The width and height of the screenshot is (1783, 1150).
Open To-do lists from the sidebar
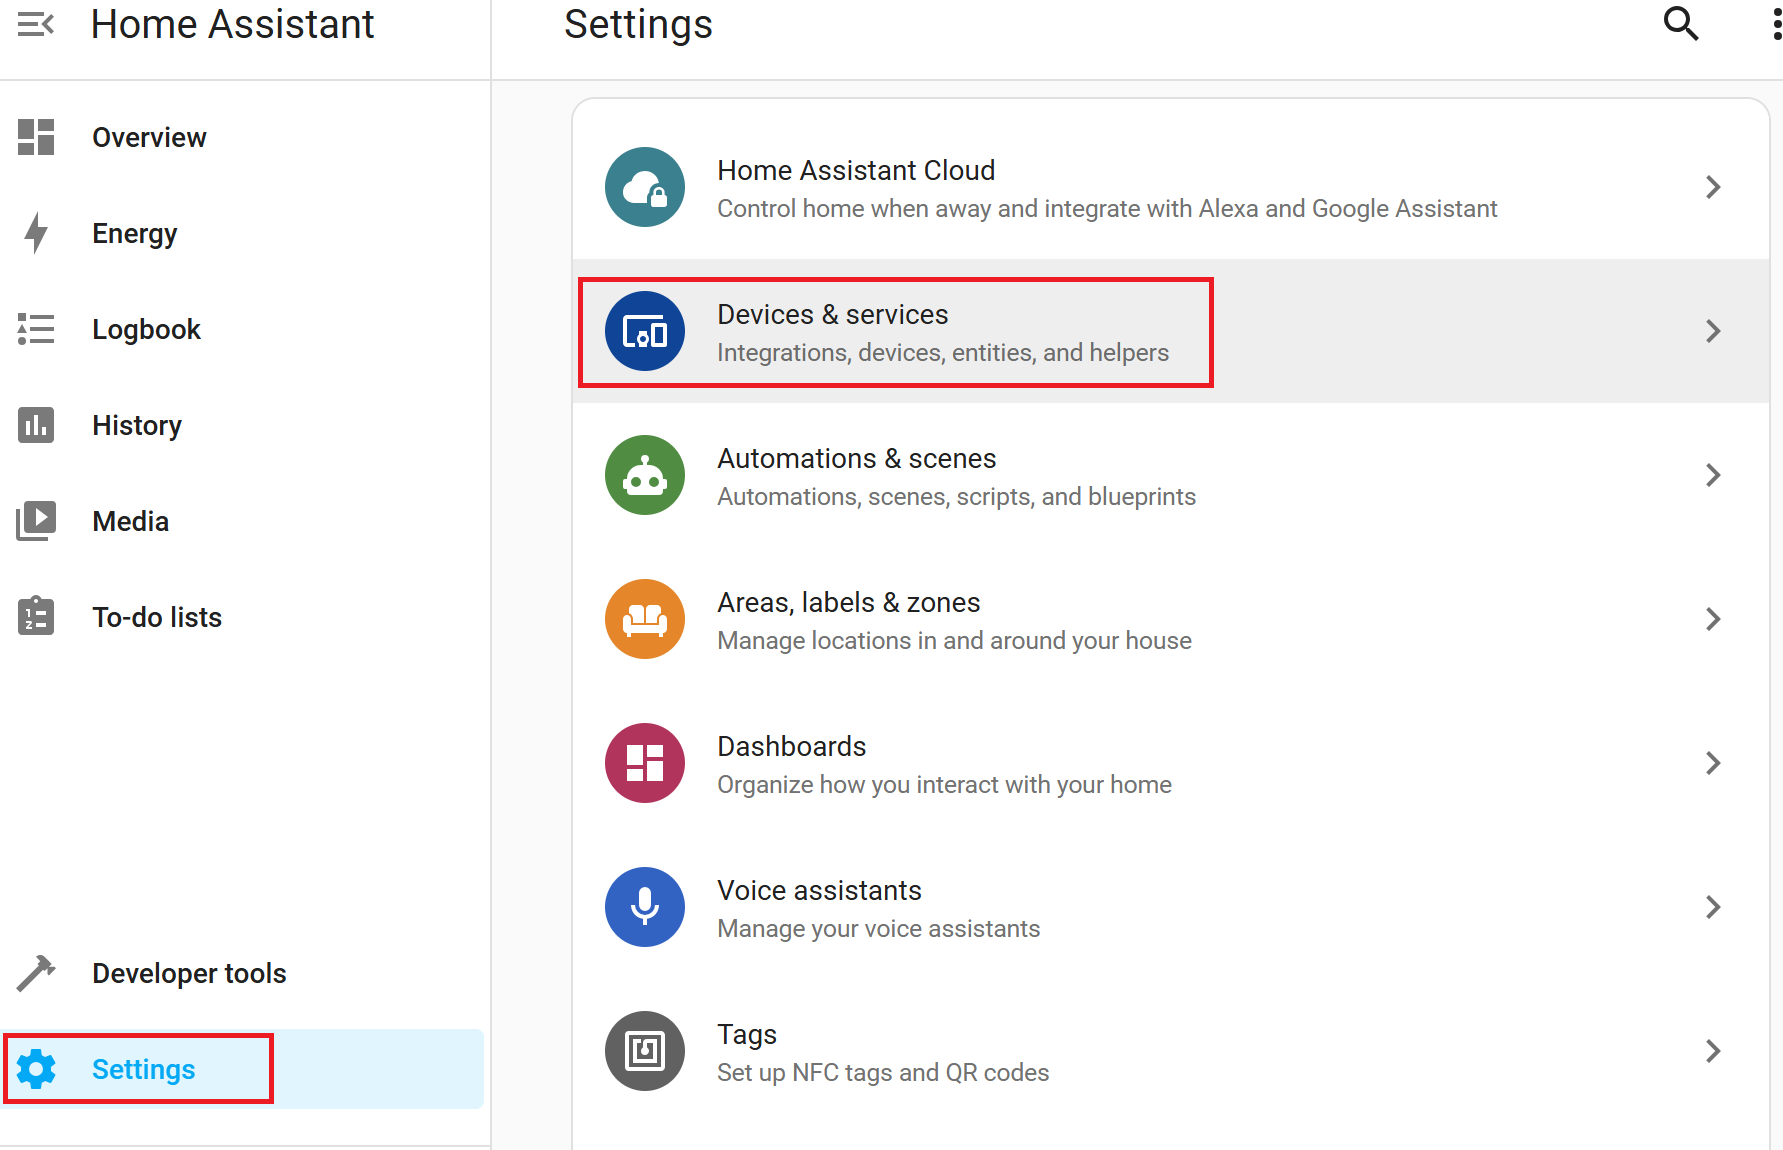coord(157,617)
